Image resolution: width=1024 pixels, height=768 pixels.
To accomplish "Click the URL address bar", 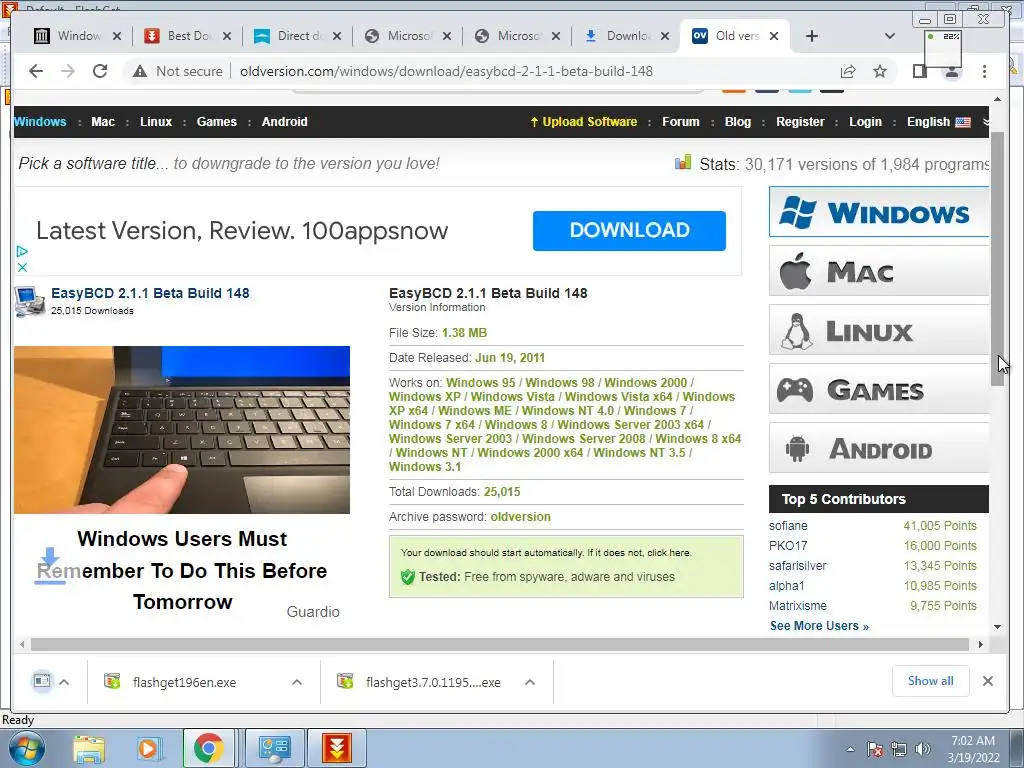I will click(x=446, y=71).
